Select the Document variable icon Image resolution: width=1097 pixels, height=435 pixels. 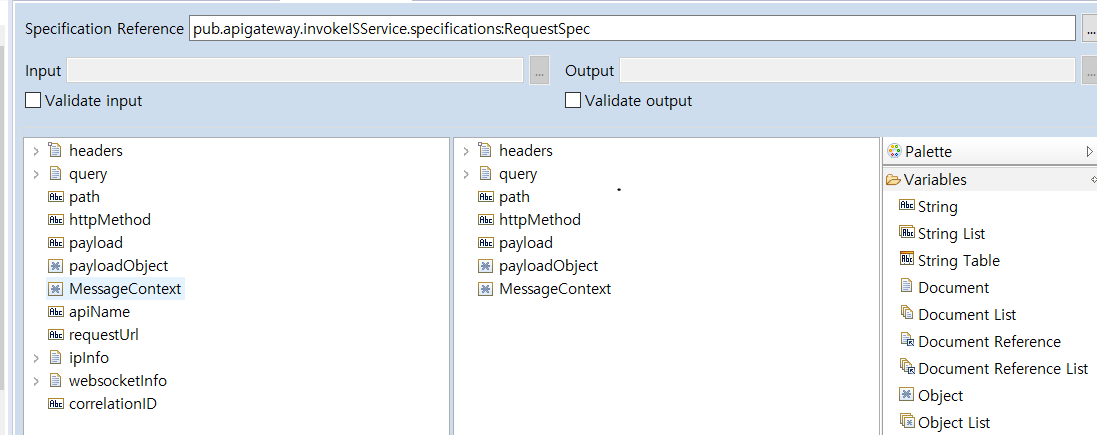pyautogui.click(x=907, y=287)
